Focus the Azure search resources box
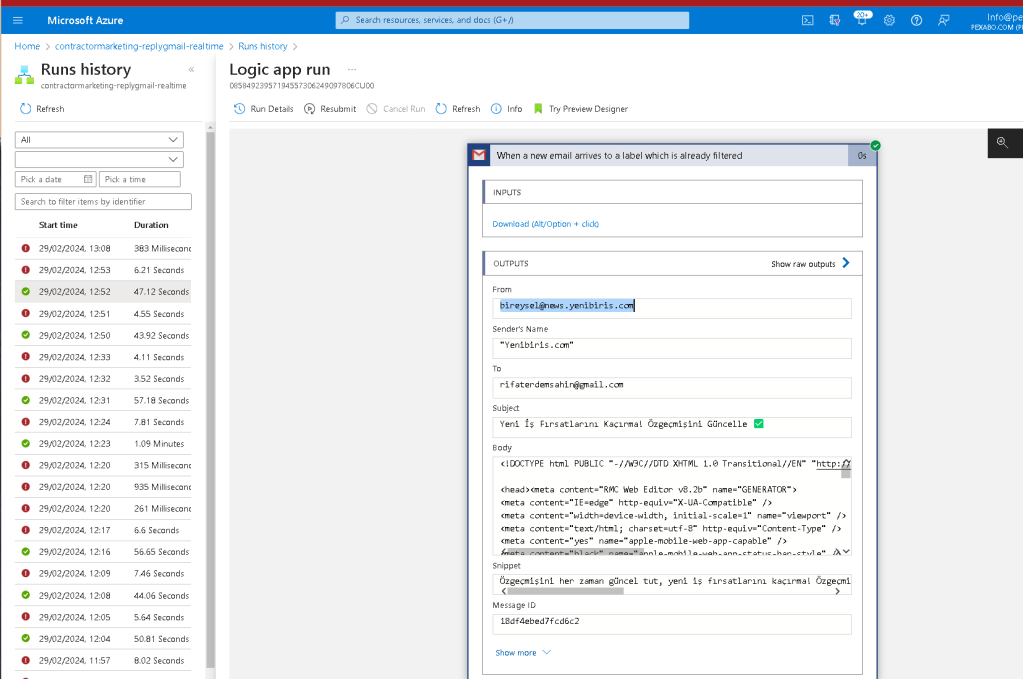 [x=512, y=20]
